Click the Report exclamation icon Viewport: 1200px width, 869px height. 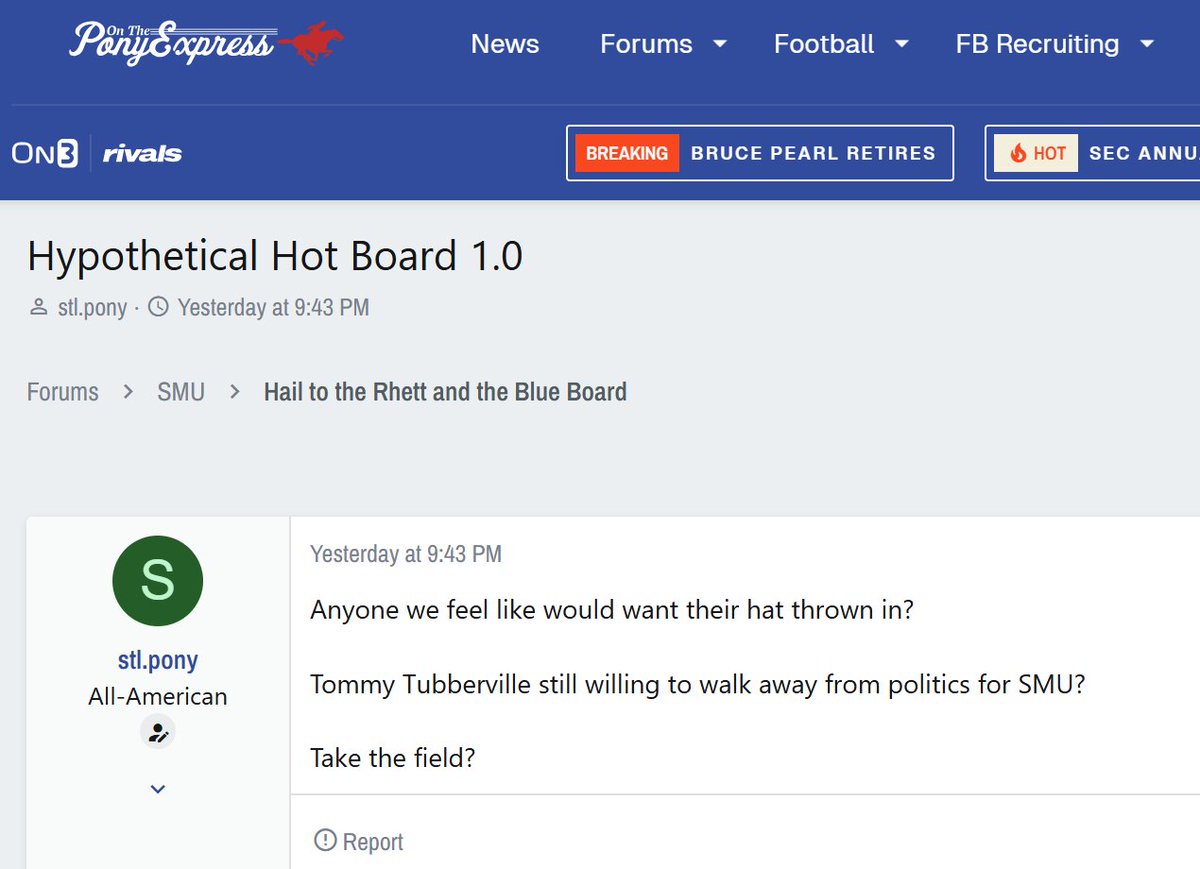pyautogui.click(x=325, y=841)
